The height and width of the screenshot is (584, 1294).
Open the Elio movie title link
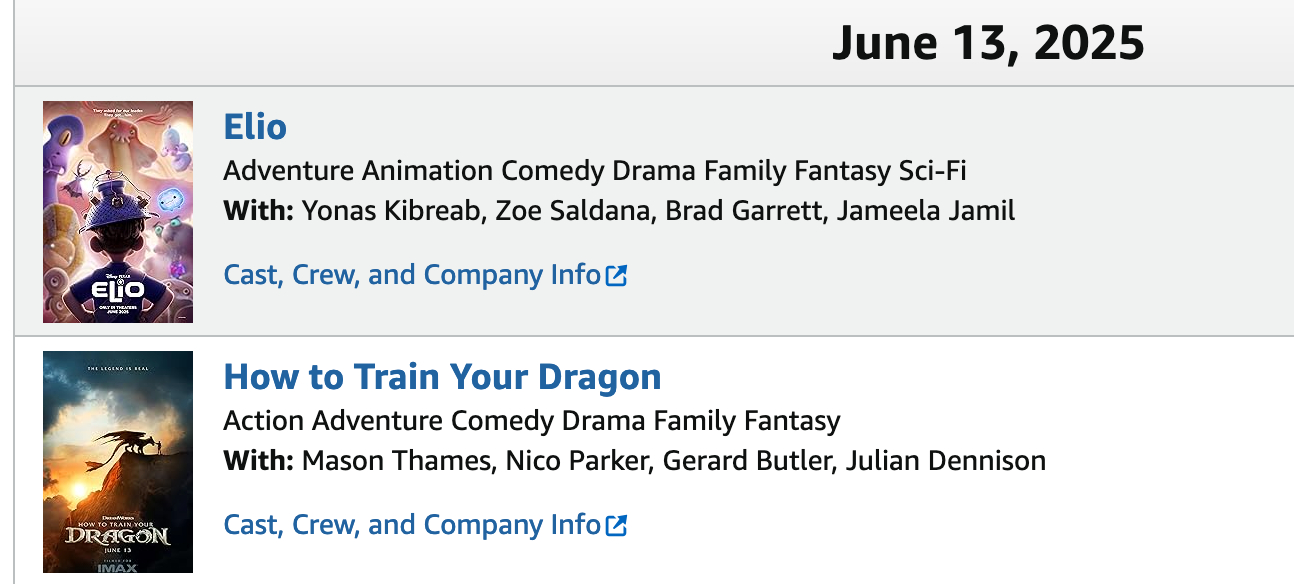pyautogui.click(x=255, y=127)
